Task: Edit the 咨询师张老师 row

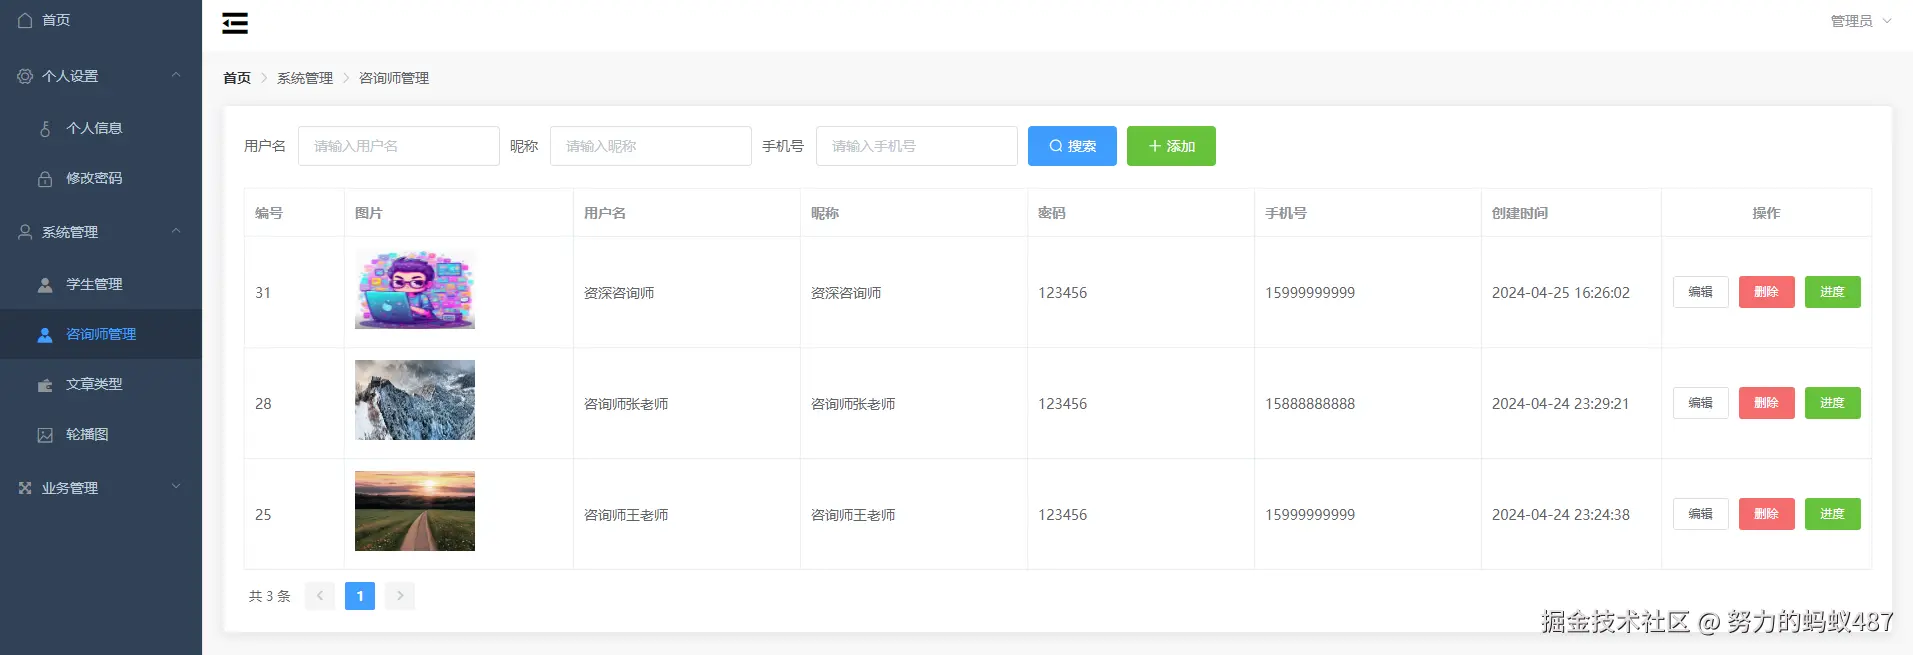Action: click(1701, 403)
